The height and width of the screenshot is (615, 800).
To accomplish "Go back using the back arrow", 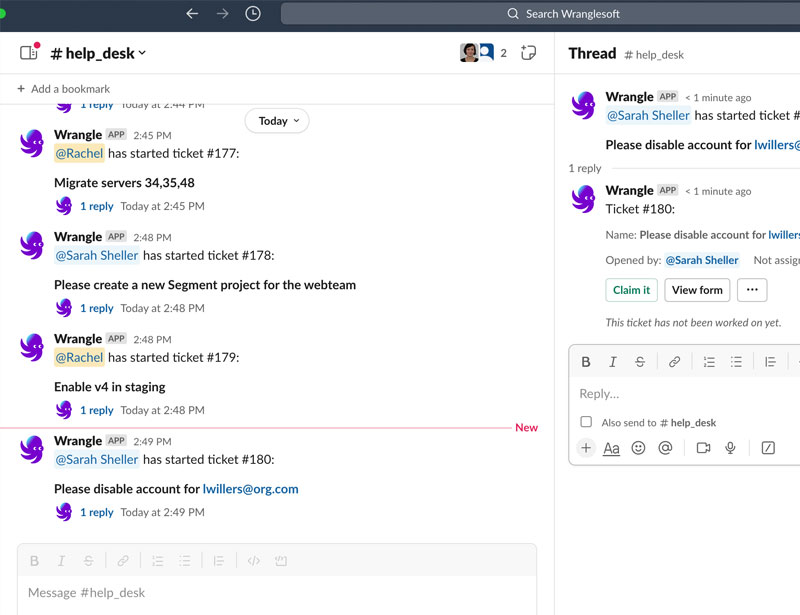I will click(192, 14).
